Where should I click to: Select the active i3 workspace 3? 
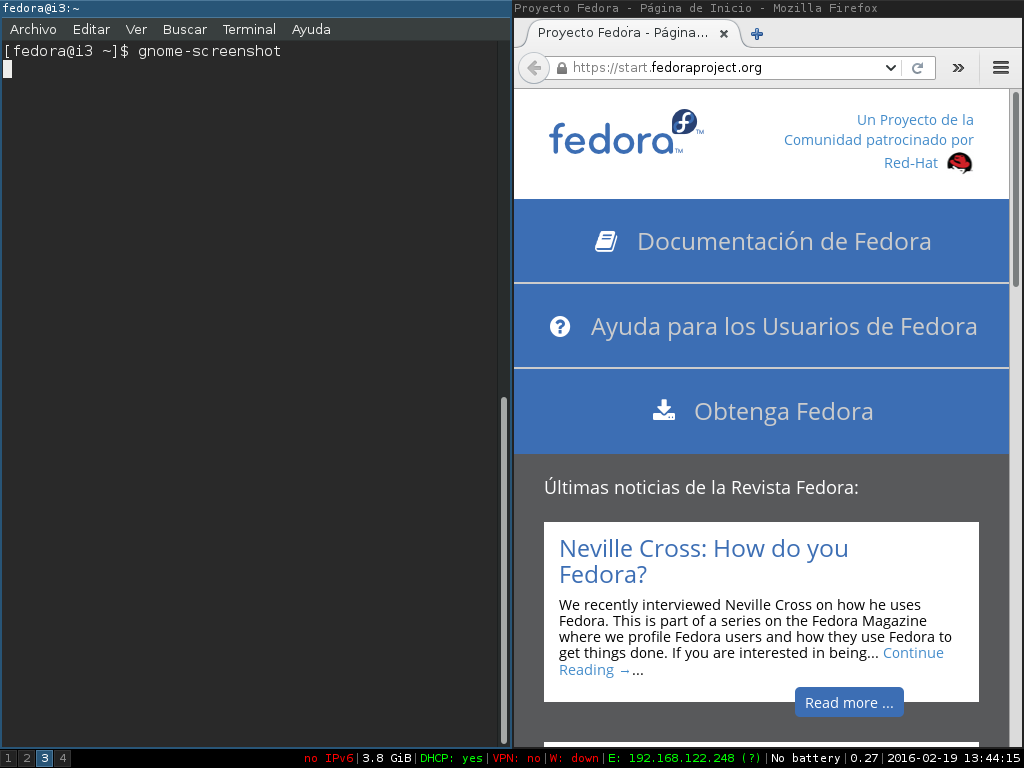tap(44, 758)
